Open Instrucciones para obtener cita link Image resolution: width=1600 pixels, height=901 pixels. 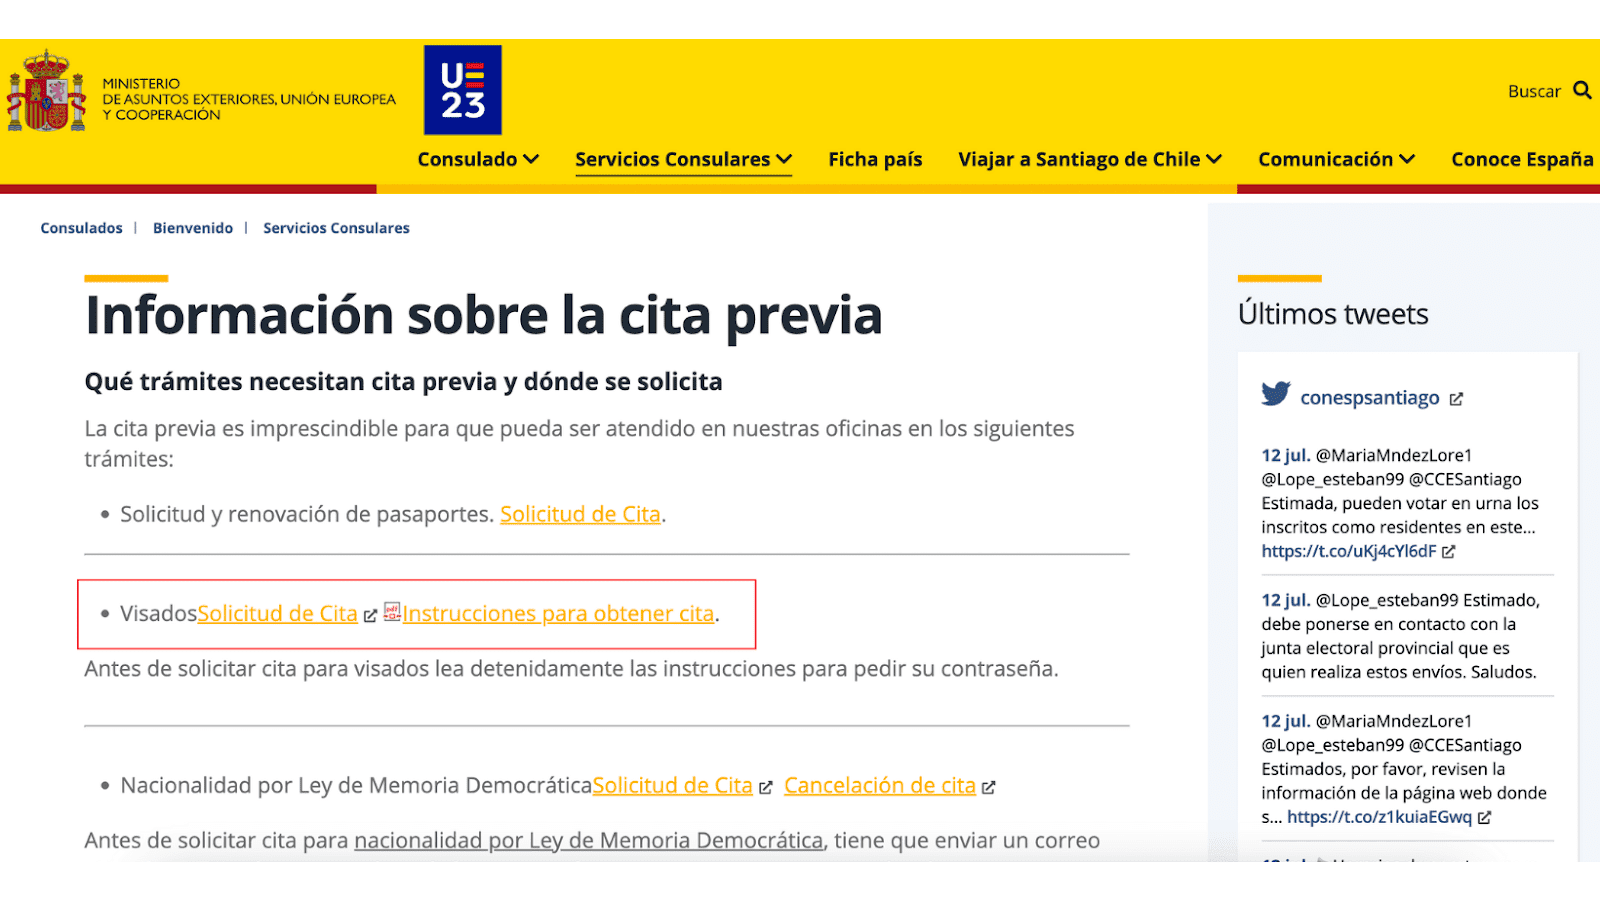coord(558,614)
